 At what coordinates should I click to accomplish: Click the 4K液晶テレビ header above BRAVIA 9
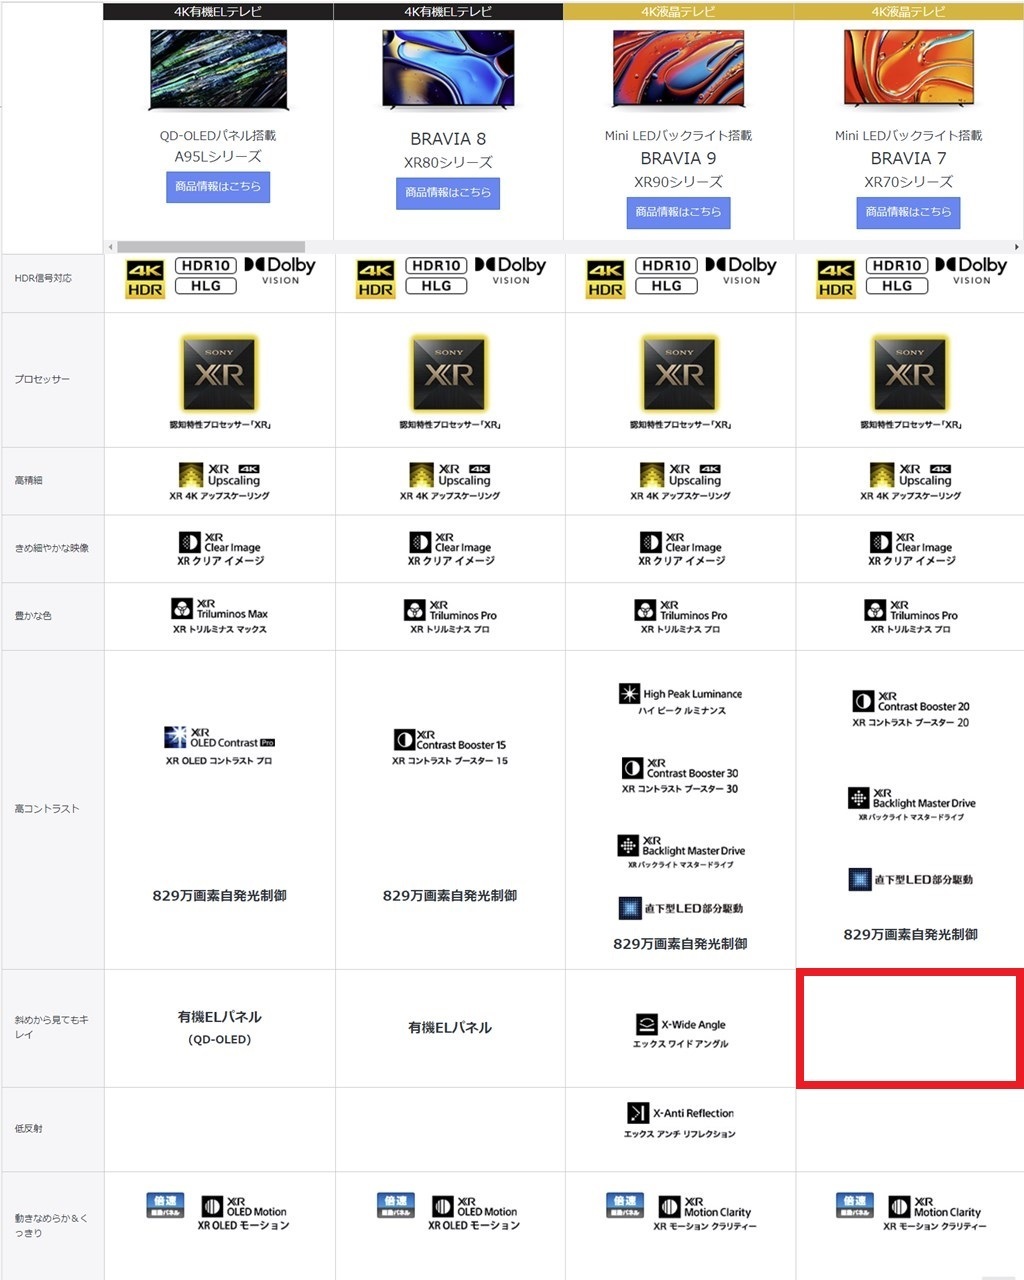[678, 12]
